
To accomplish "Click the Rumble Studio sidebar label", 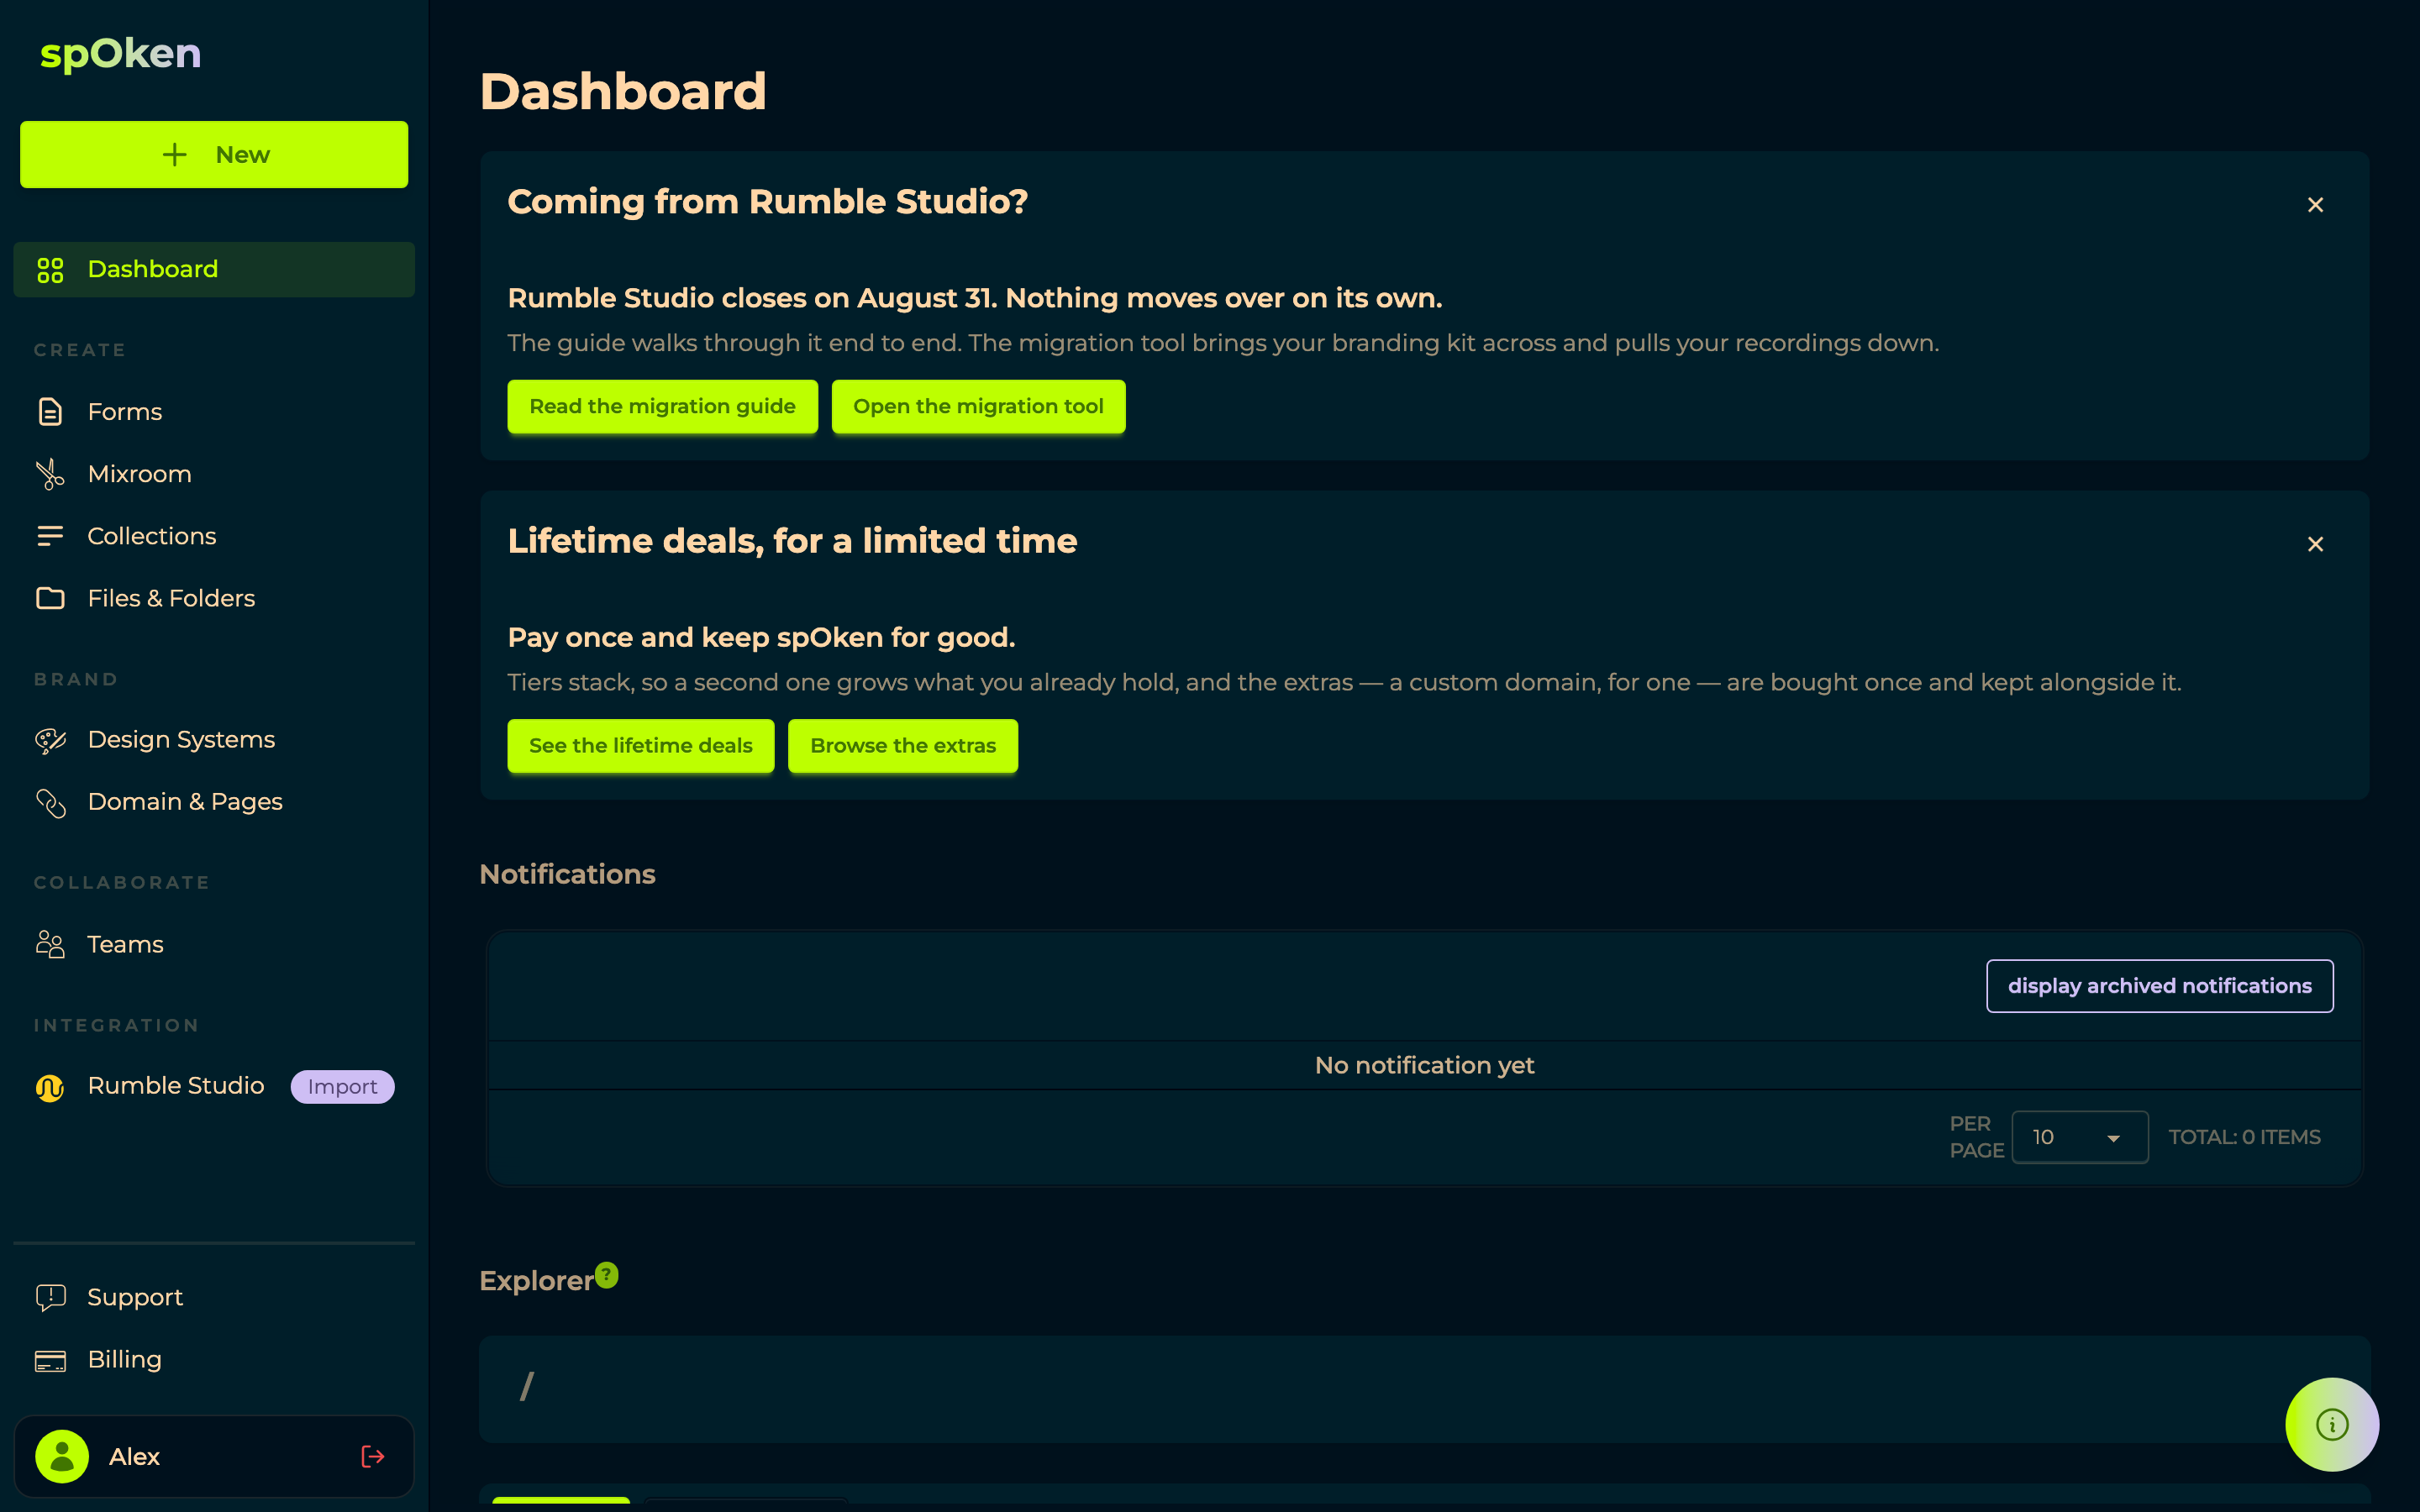I will point(176,1086).
